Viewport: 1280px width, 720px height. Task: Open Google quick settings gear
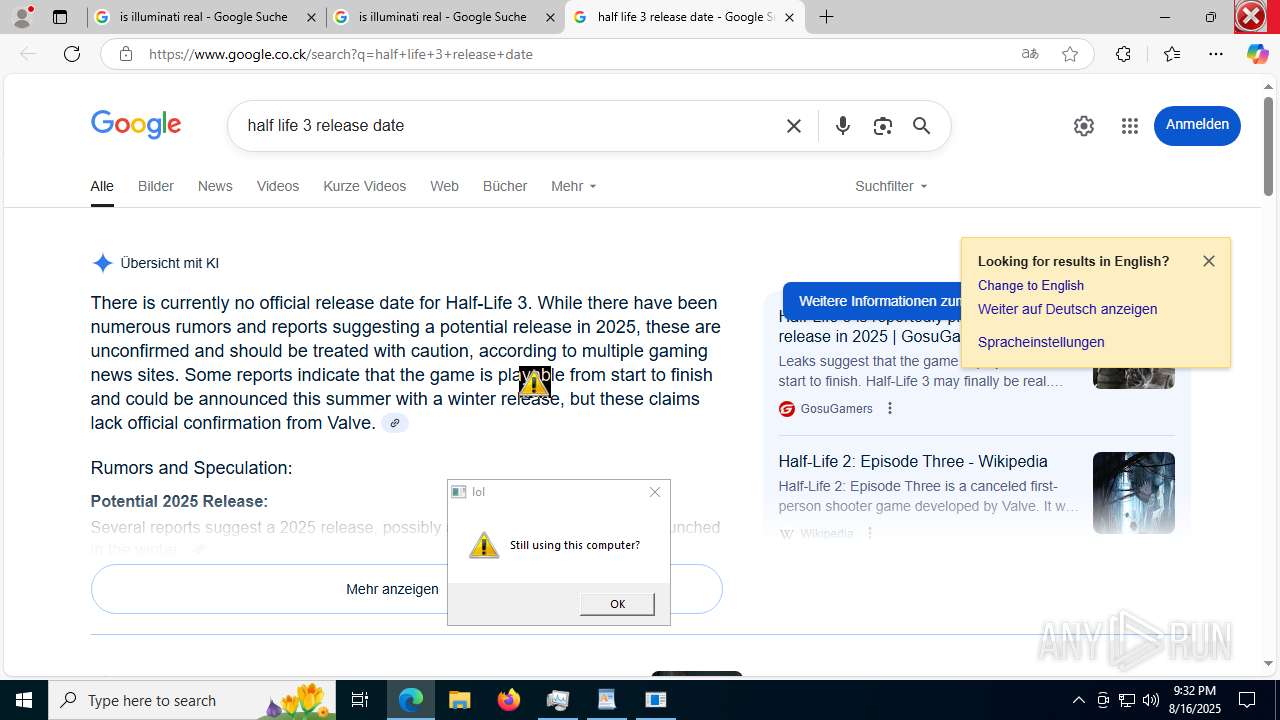pos(1084,126)
